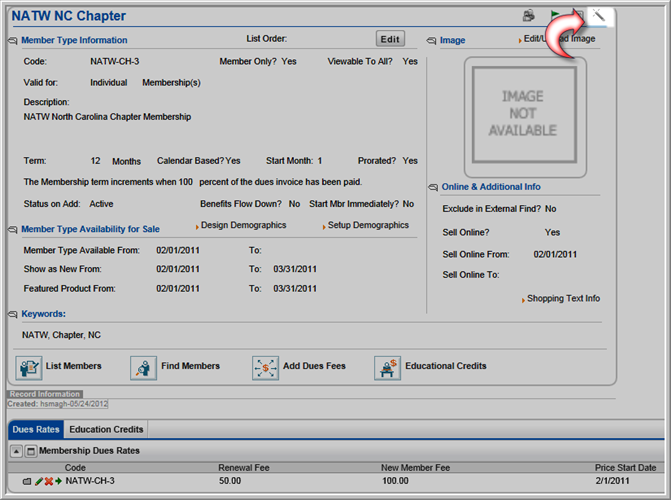Click the List Members label
671x500 pixels.
[74, 366]
